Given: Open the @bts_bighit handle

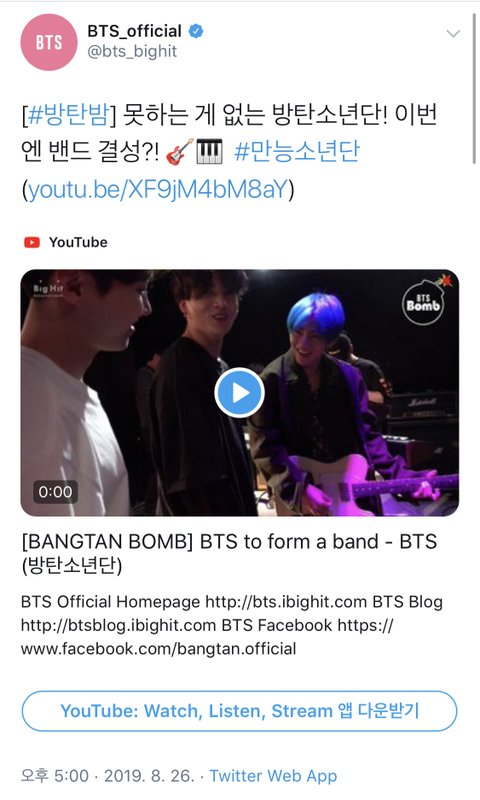Looking at the screenshot, I should (132, 52).
